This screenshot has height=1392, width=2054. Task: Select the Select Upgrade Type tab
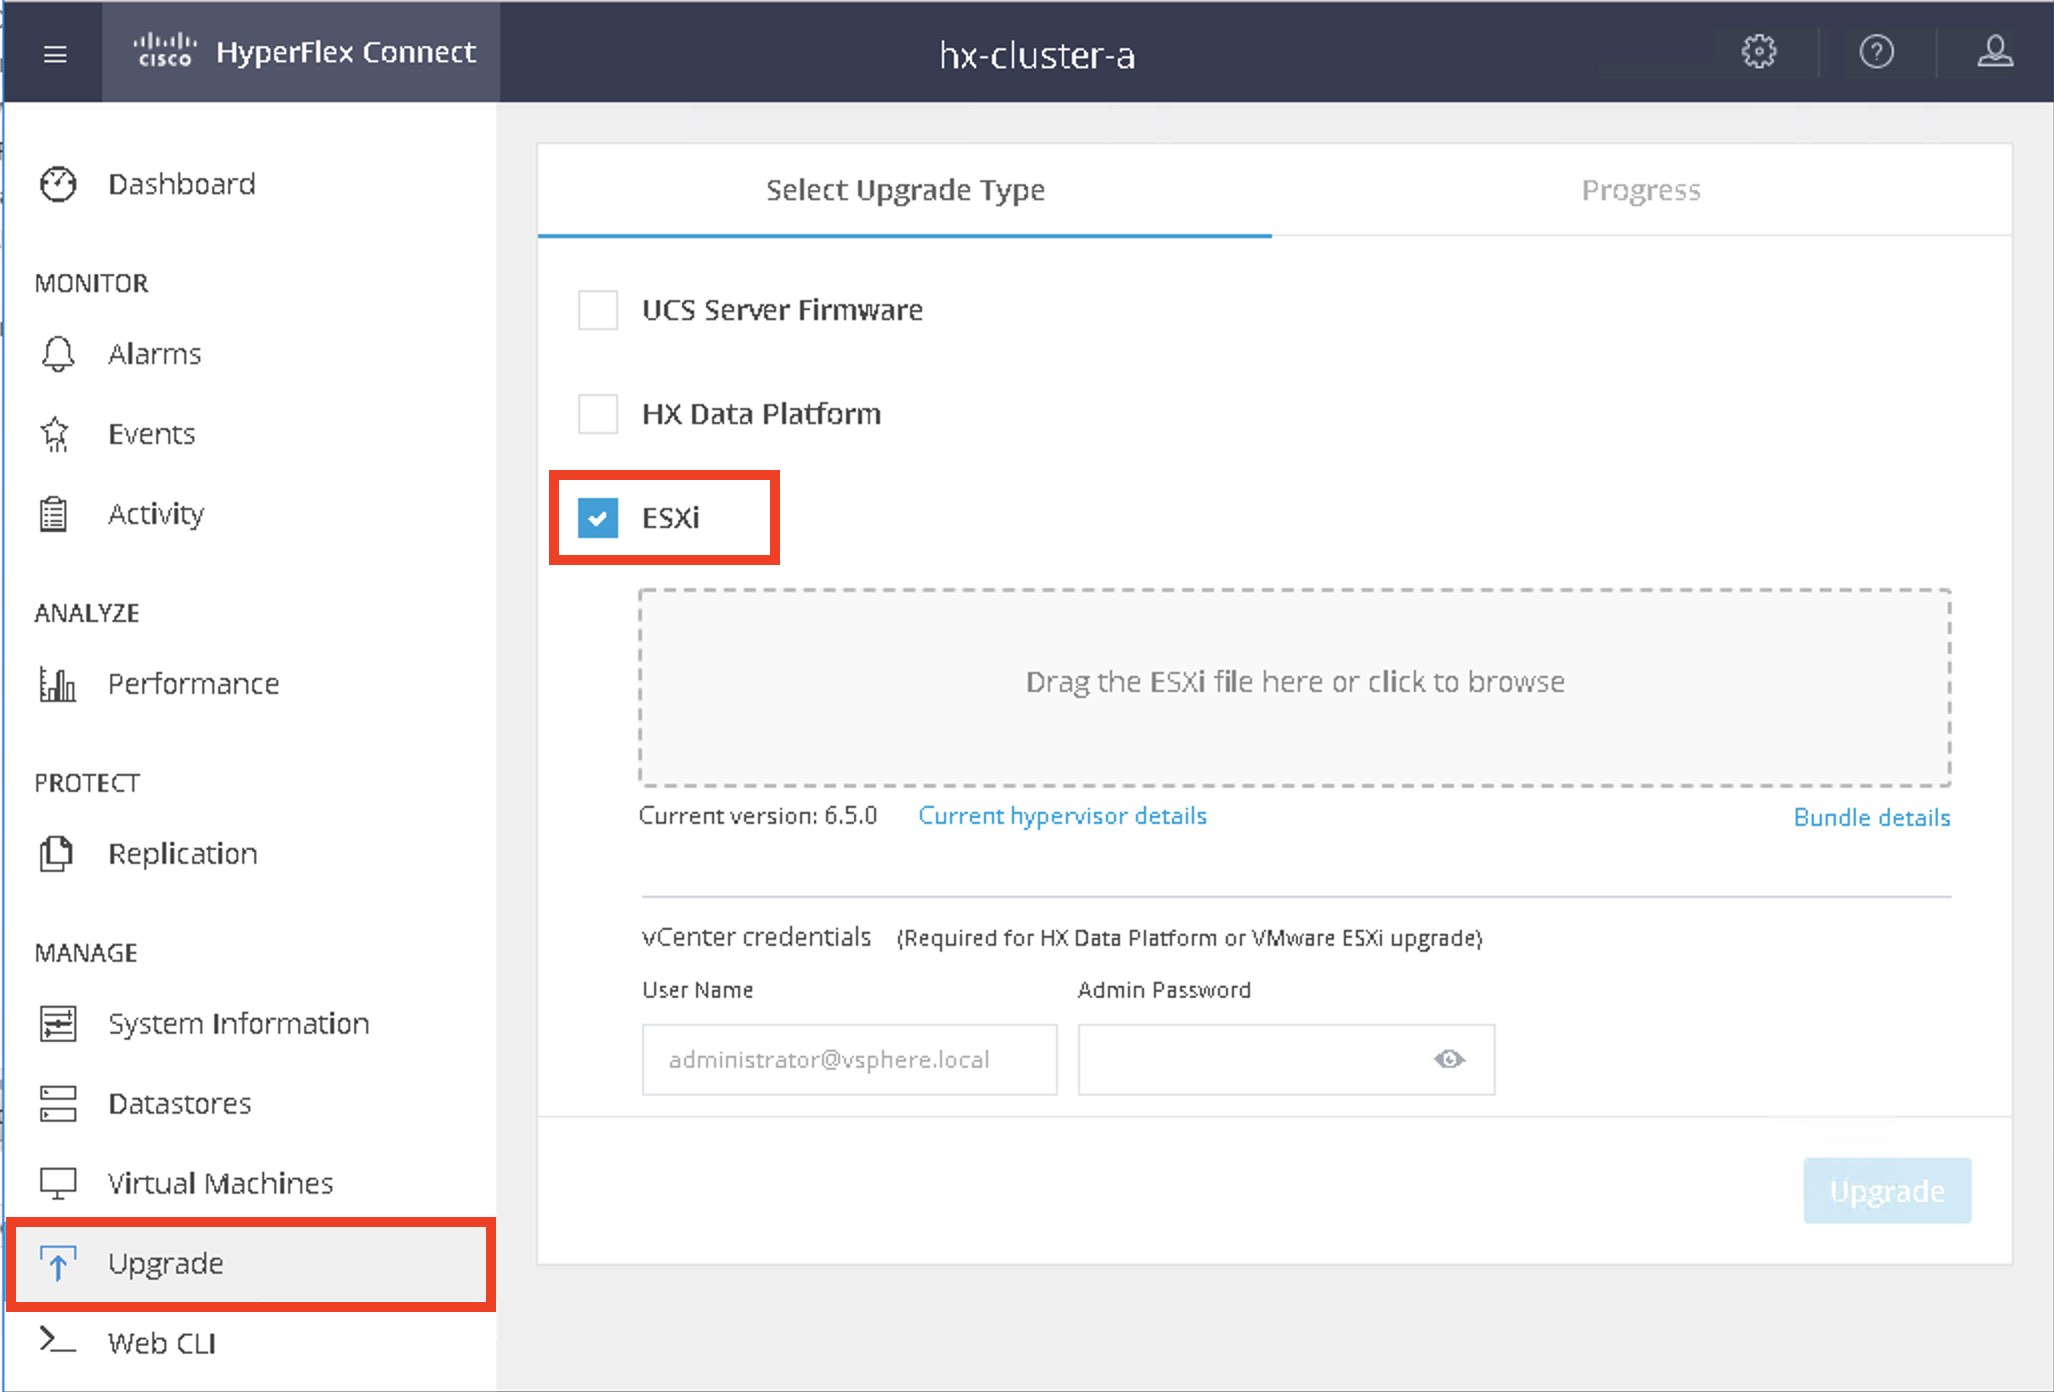point(905,190)
